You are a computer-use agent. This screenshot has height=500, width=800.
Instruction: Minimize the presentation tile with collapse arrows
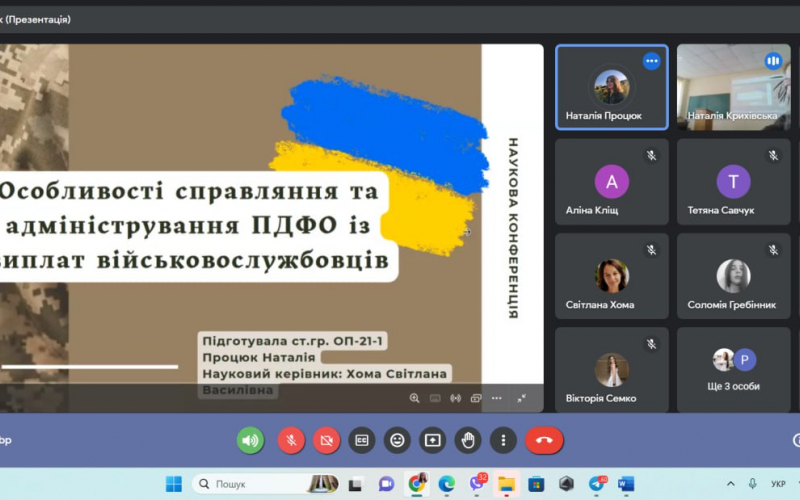[x=521, y=398]
